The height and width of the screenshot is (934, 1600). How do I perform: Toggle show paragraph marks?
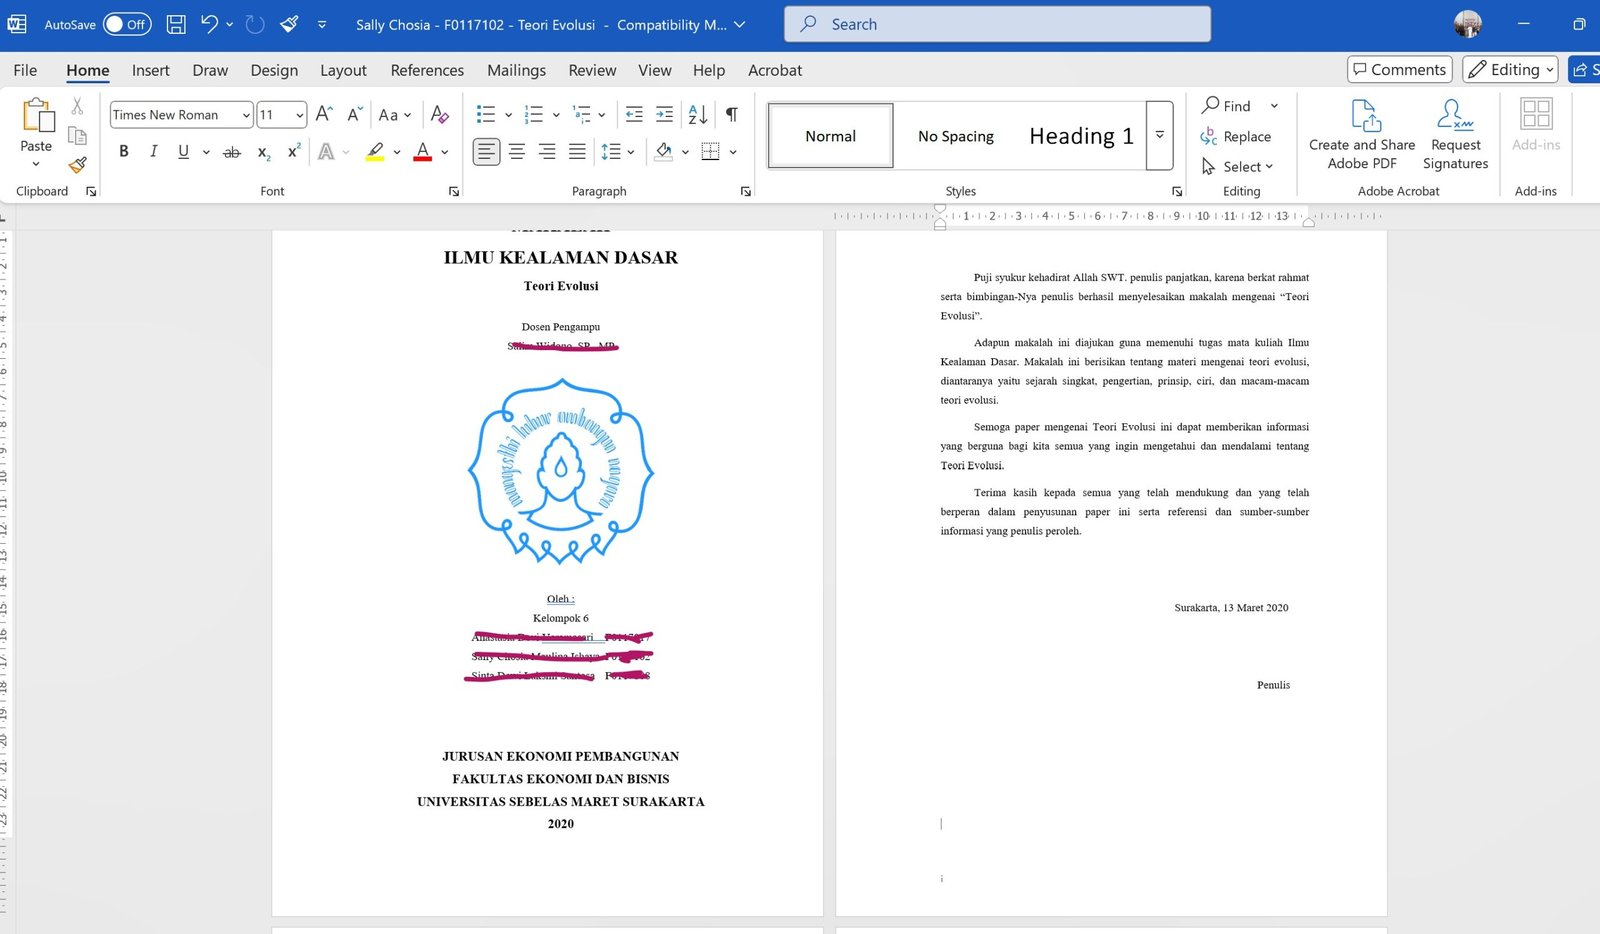click(x=732, y=115)
